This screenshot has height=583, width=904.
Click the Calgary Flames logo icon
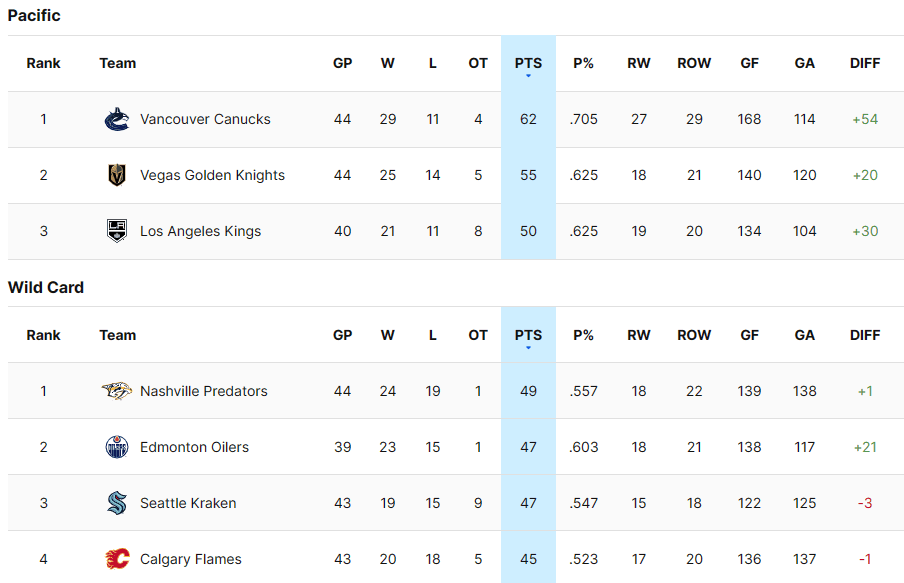pos(117,559)
